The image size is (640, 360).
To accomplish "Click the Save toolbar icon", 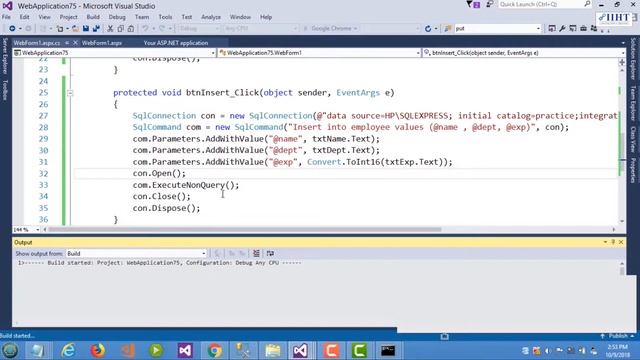I will [86, 29].
